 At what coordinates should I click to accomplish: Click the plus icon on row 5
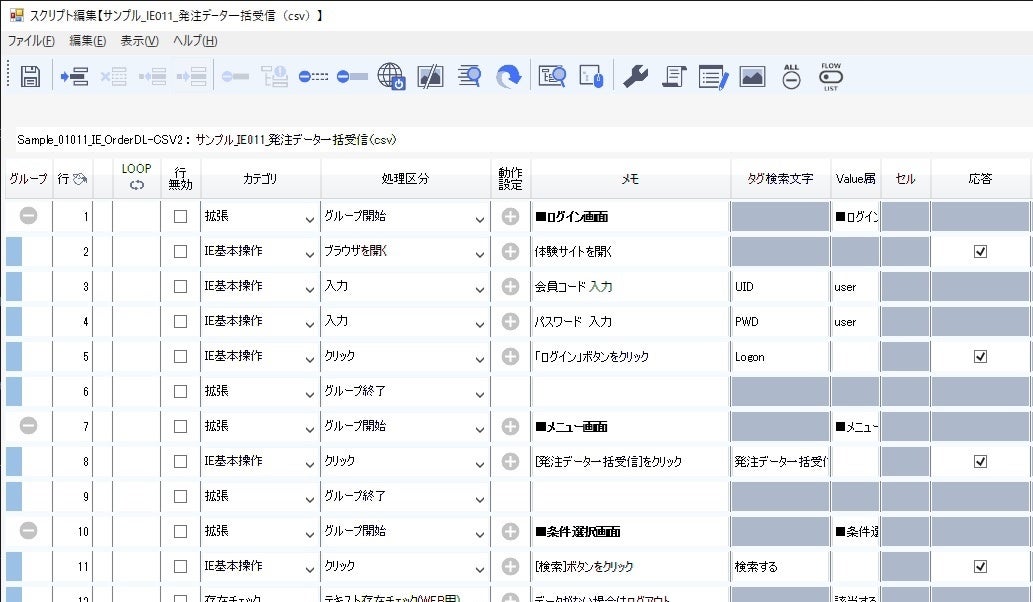tap(510, 356)
